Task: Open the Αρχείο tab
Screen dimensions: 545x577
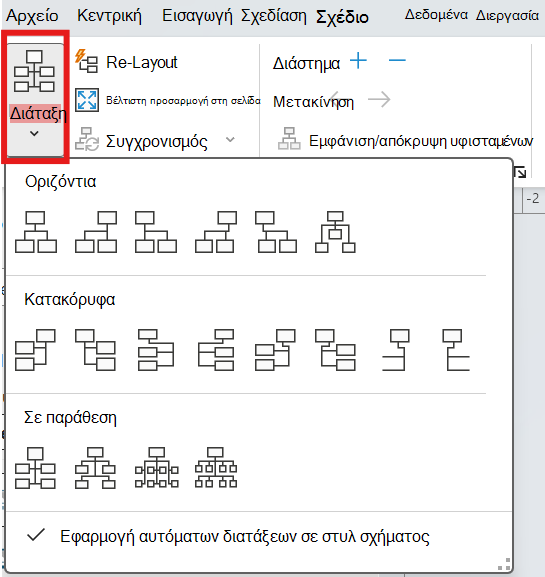Action: (x=32, y=16)
